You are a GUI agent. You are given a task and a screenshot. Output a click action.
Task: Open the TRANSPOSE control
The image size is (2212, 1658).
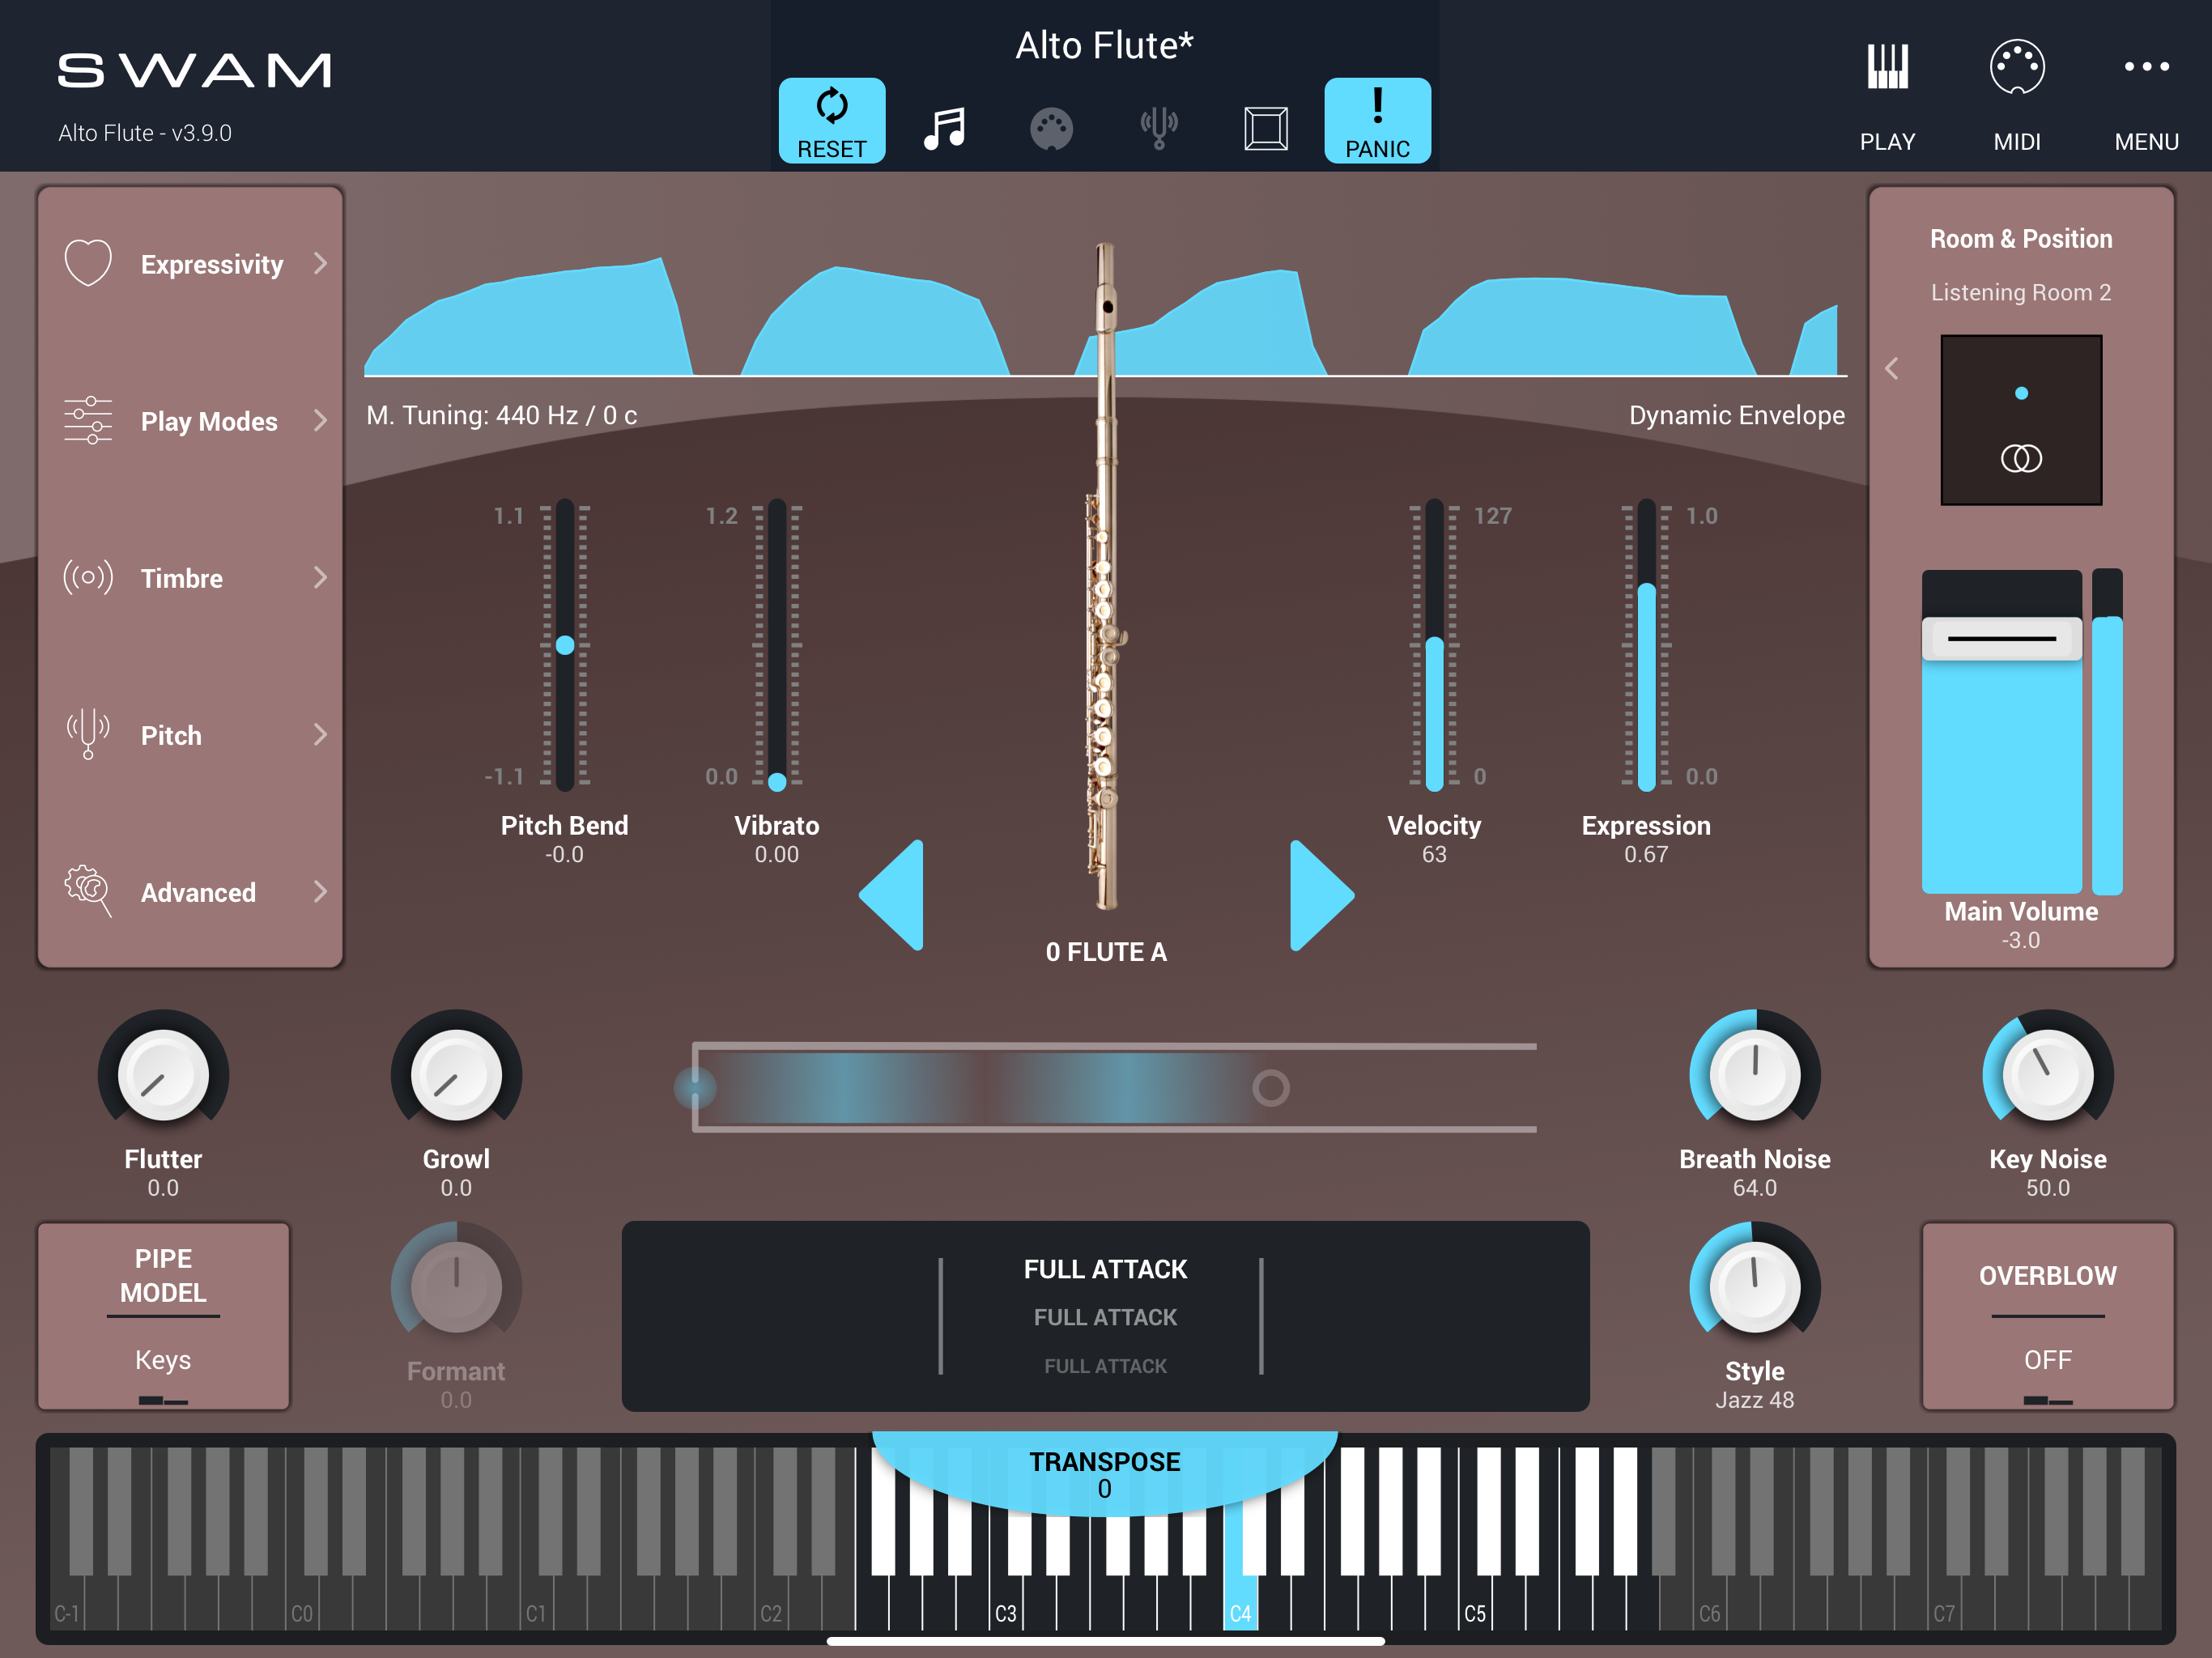[1104, 1474]
